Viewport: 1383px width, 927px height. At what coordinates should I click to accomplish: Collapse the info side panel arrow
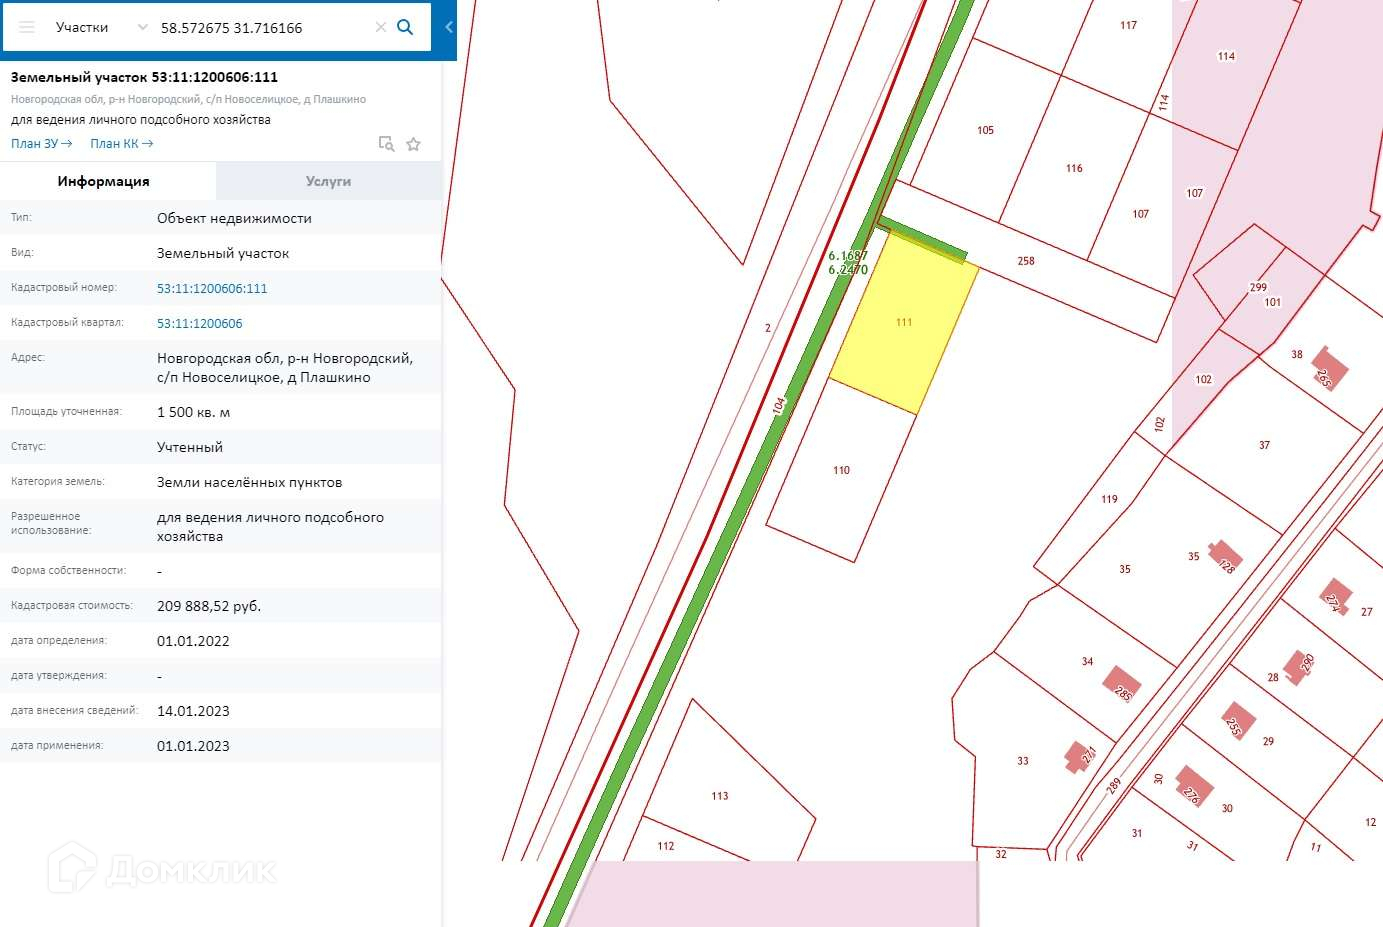point(449,27)
